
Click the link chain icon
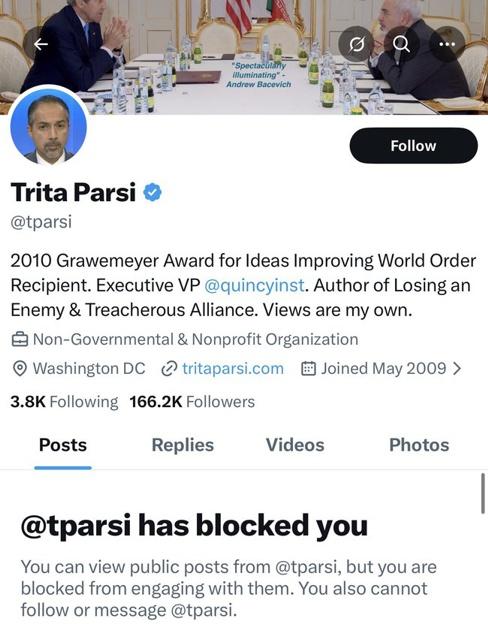(x=169, y=369)
